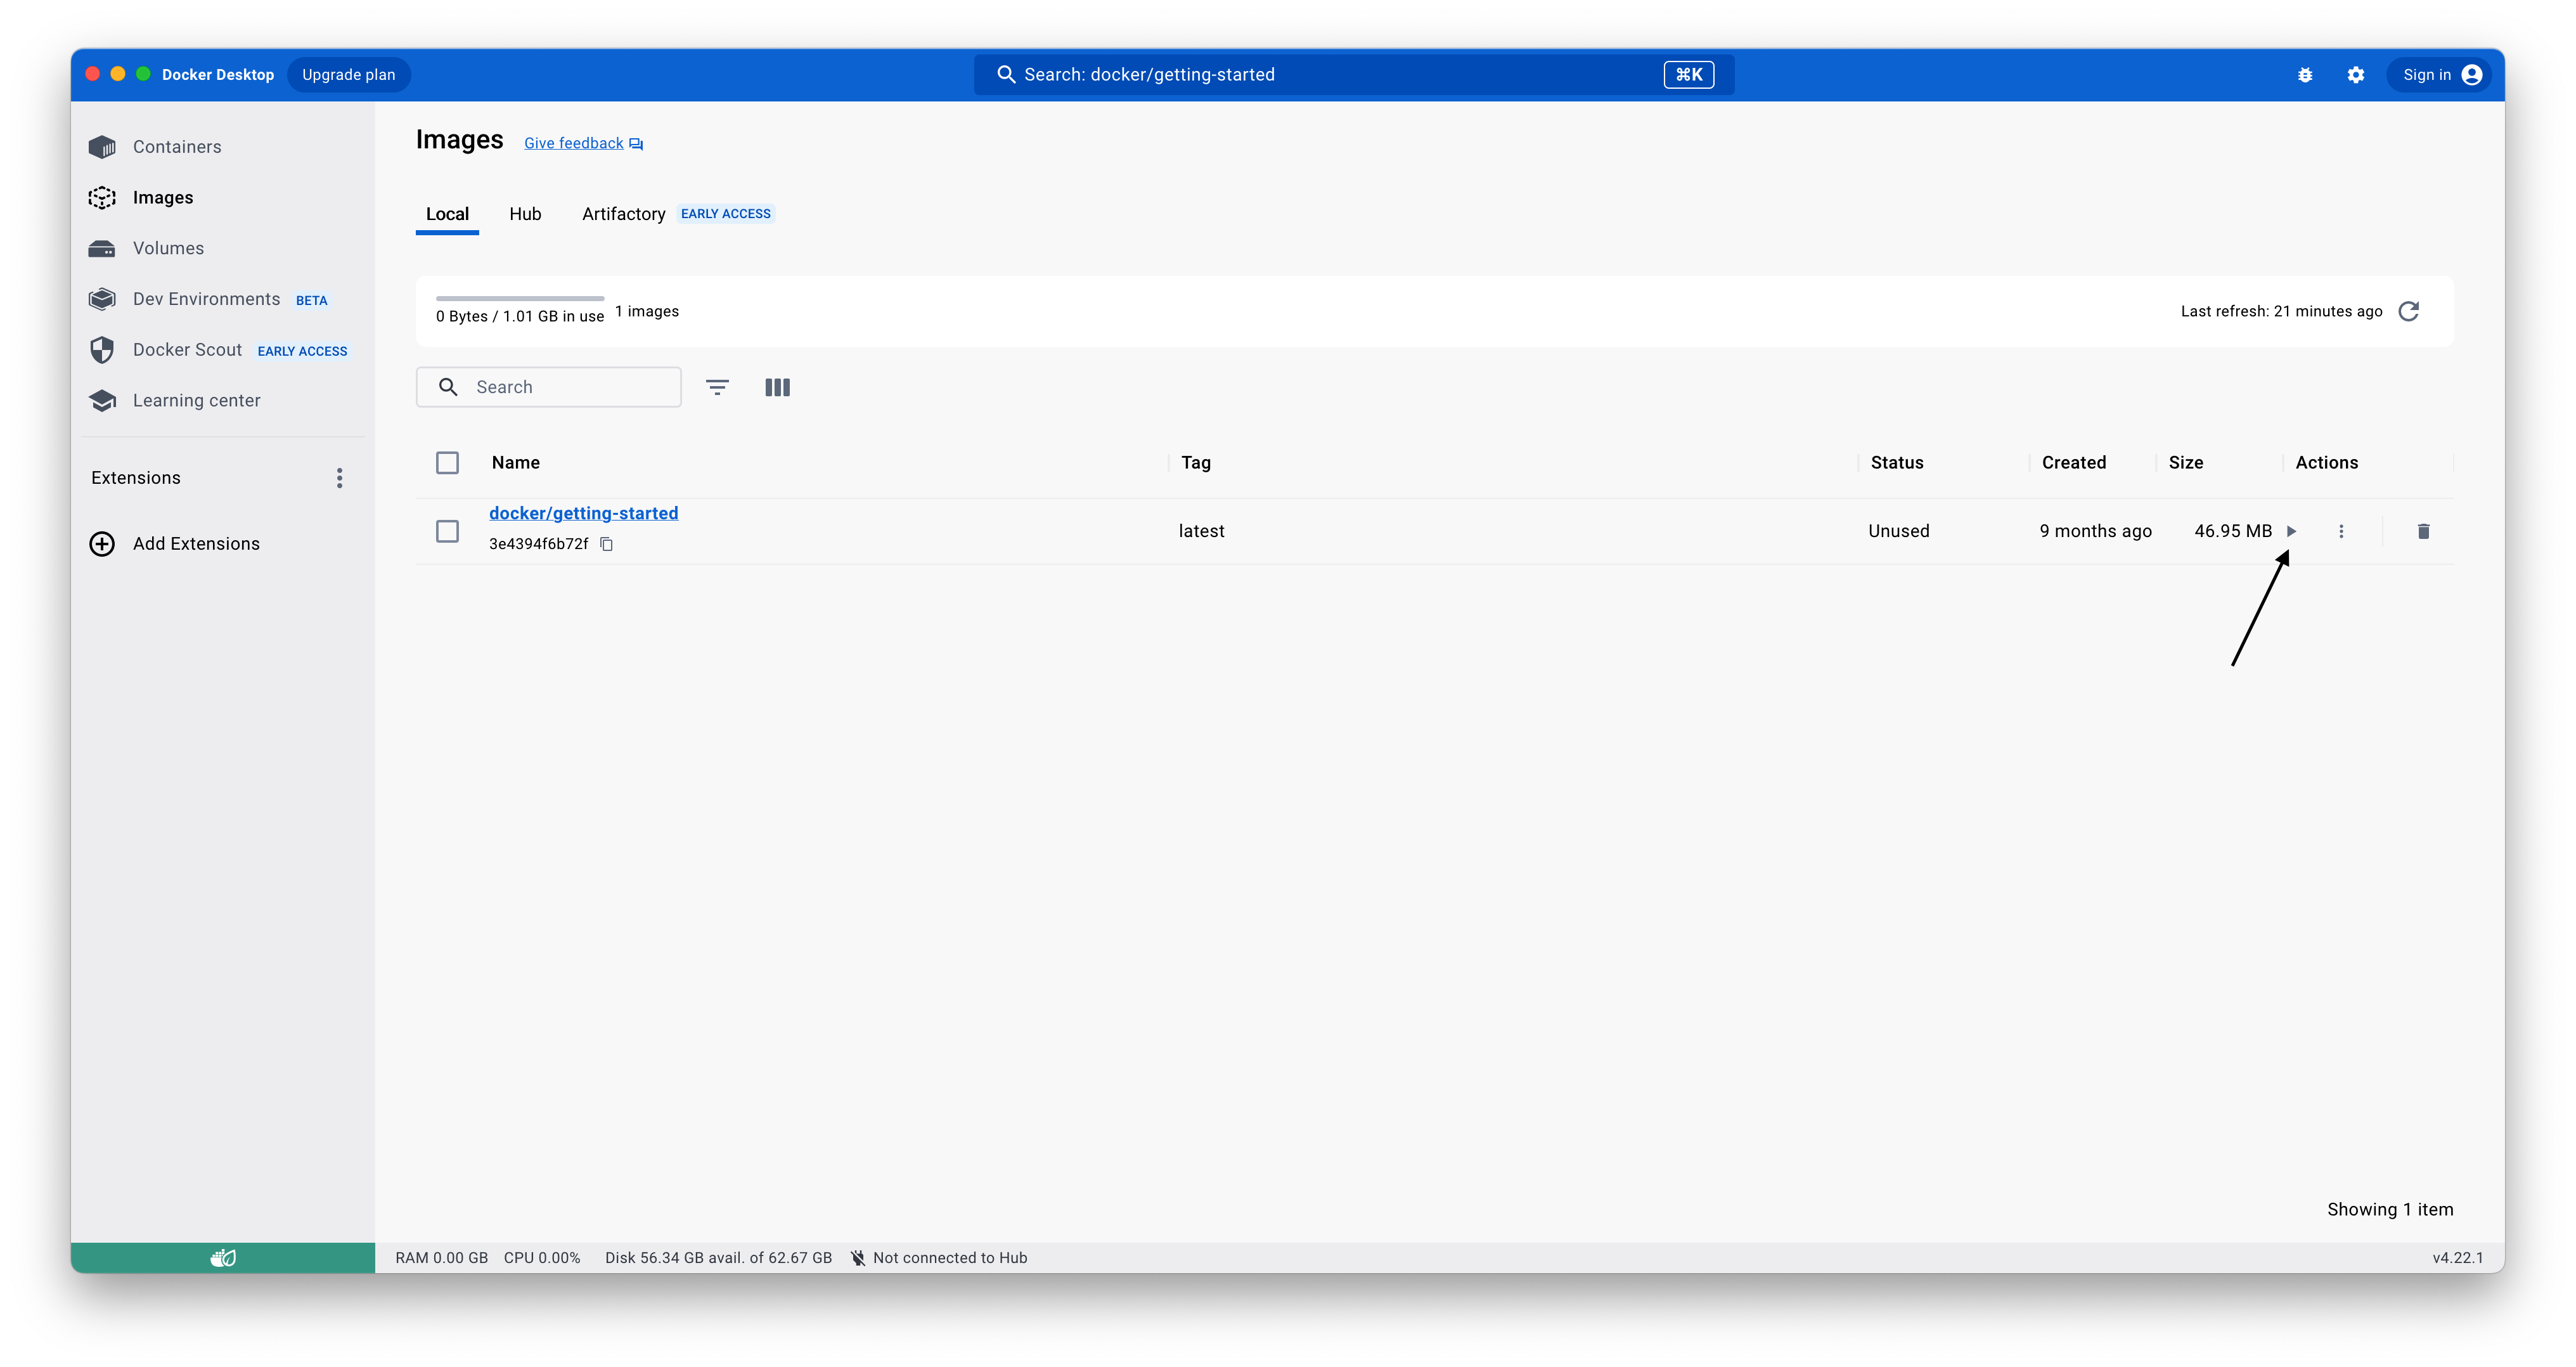Open Settings via the gear icon
2576x1367 pixels.
tap(2356, 75)
